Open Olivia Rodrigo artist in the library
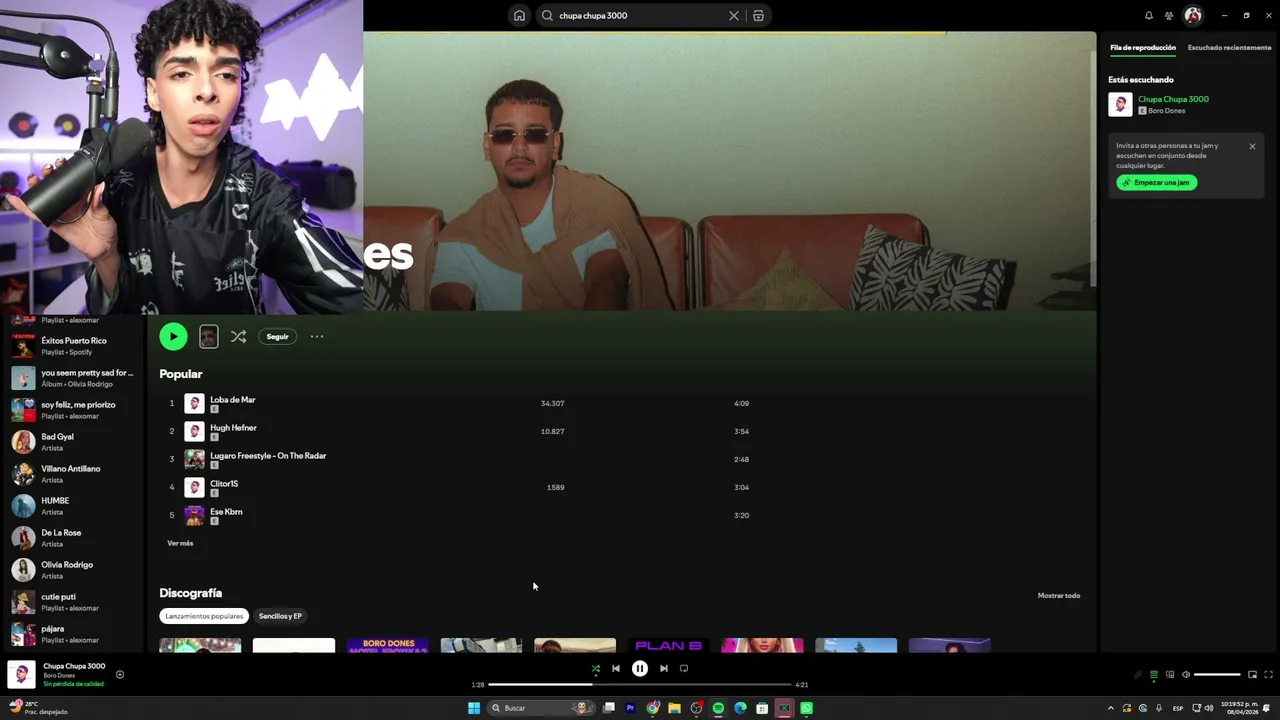Image resolution: width=1280 pixels, height=720 pixels. 72,570
